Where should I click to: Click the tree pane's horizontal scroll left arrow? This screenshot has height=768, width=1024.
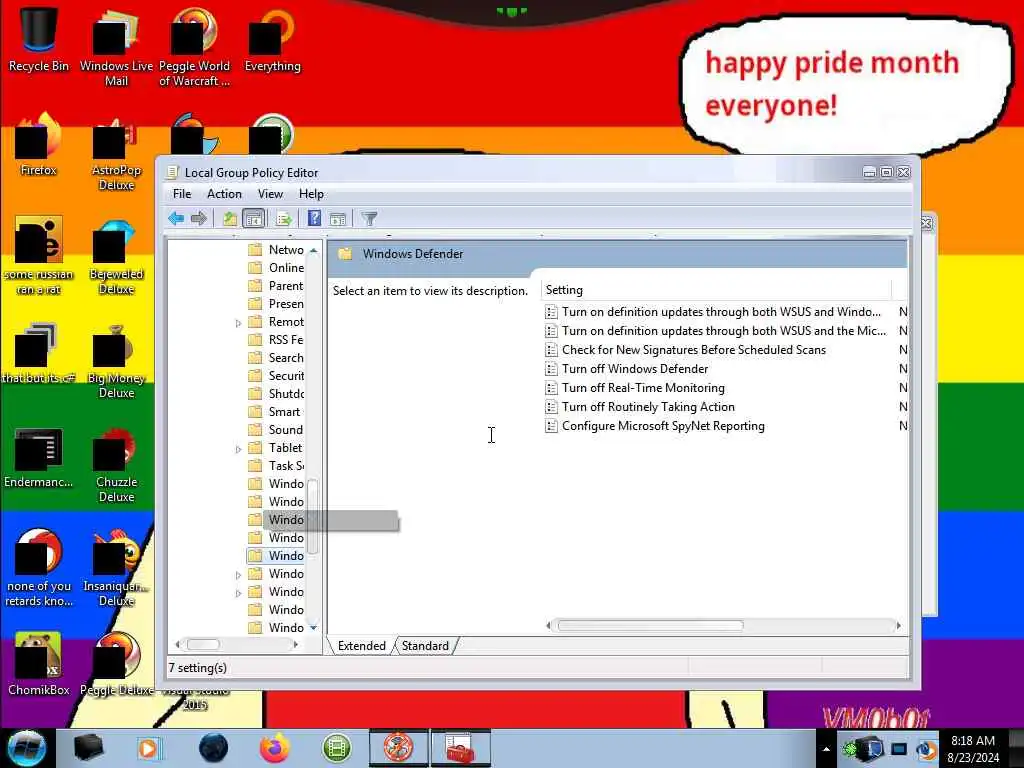178,645
